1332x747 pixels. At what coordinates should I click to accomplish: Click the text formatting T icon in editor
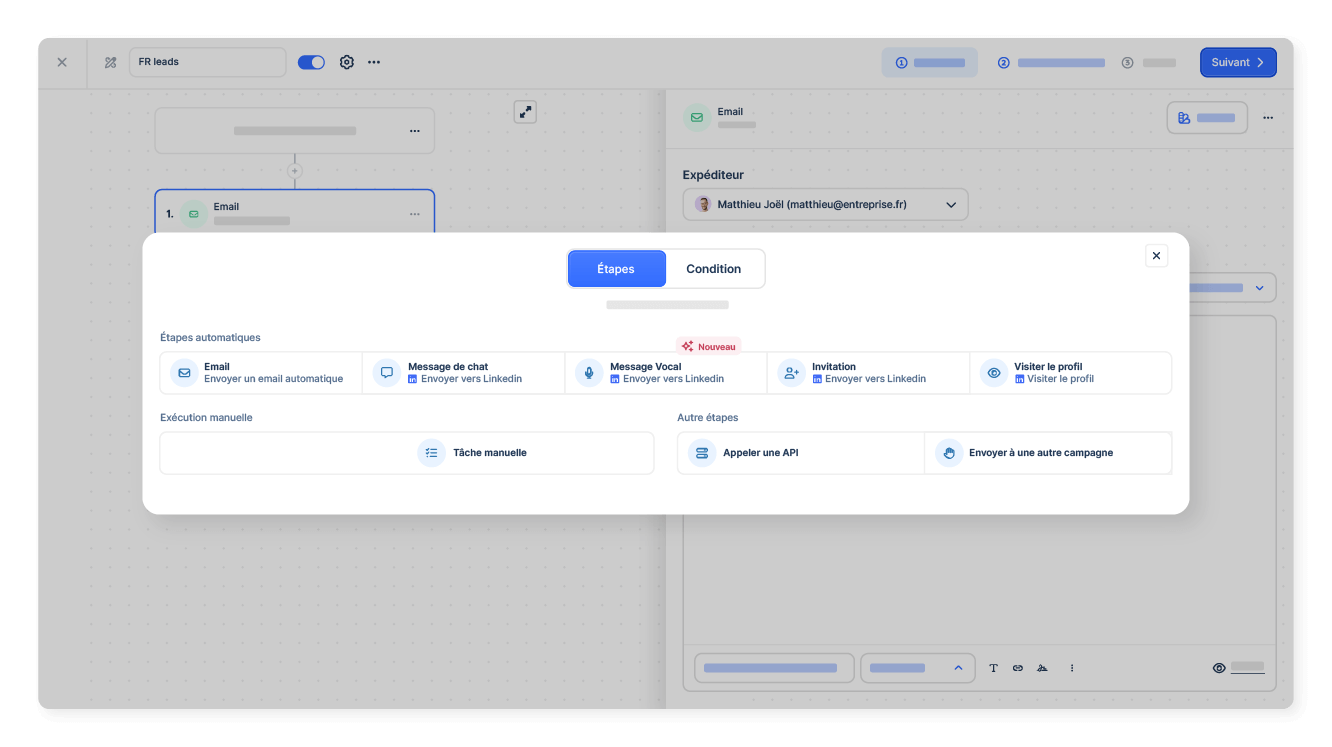(x=993, y=667)
